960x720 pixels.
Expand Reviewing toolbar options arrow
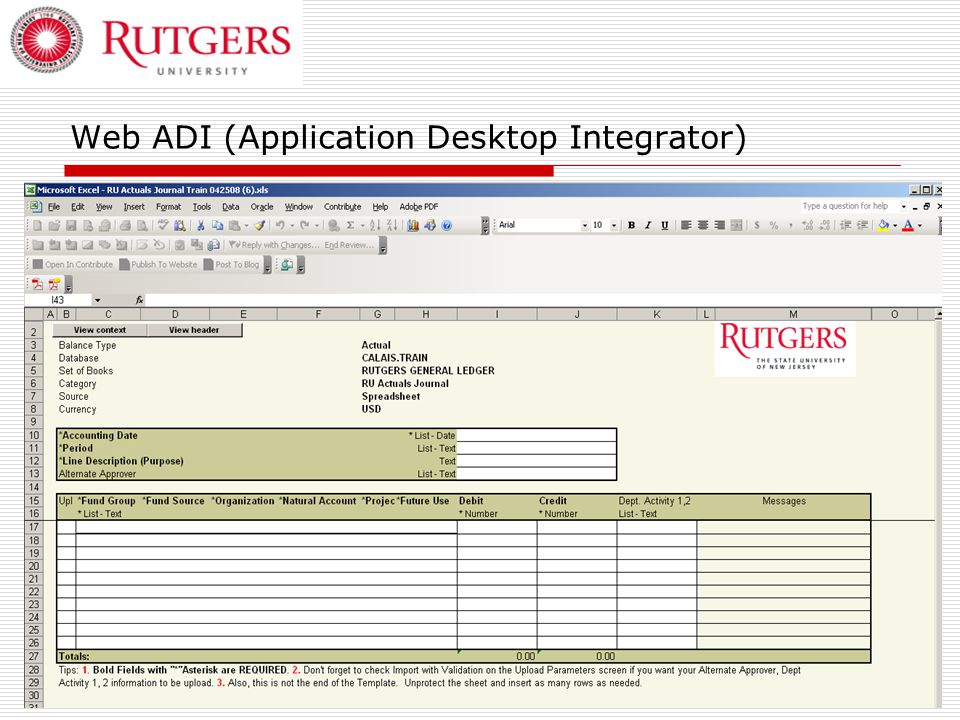point(383,246)
